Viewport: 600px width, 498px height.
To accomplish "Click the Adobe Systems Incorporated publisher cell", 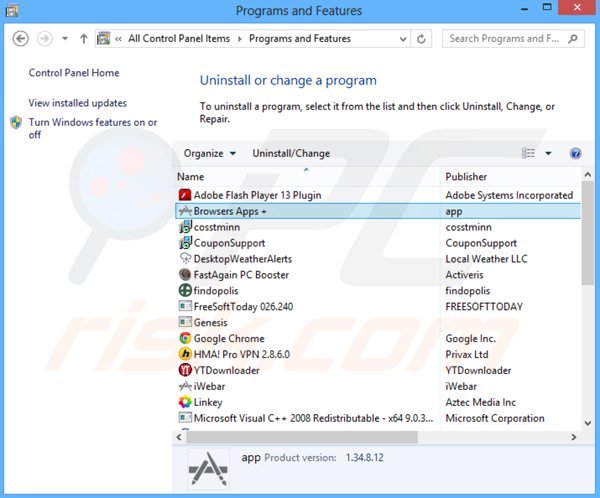I will pyautogui.click(x=509, y=195).
